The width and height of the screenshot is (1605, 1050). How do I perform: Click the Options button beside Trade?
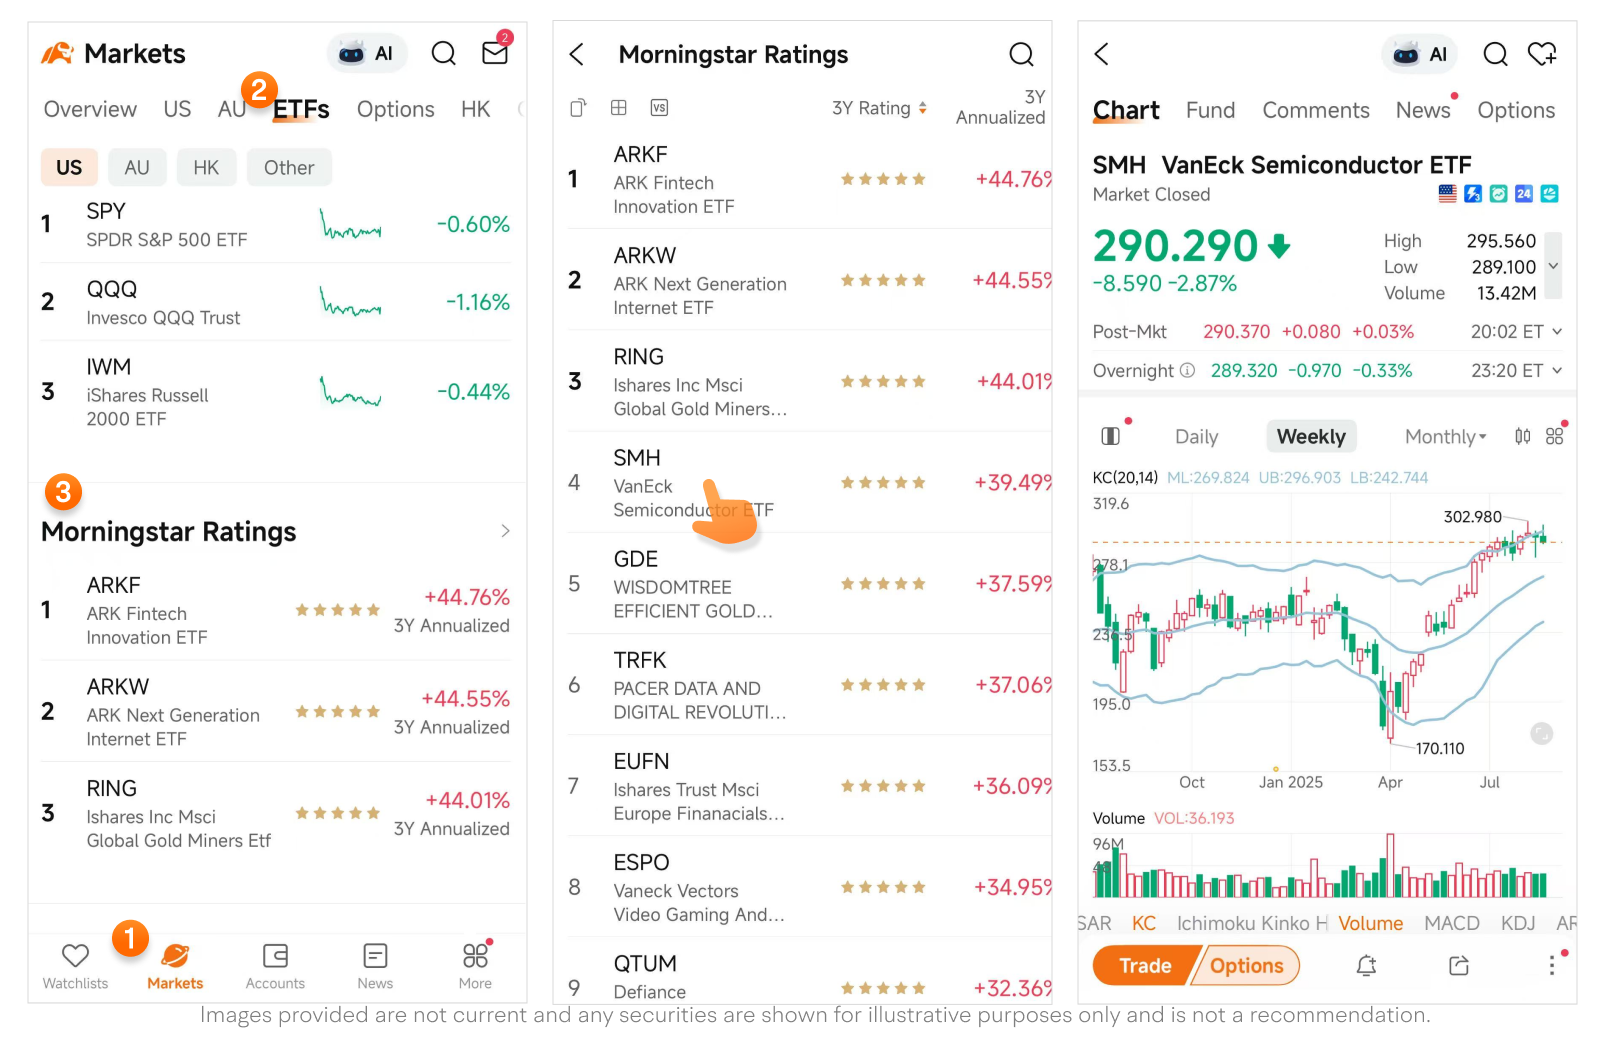1246,966
